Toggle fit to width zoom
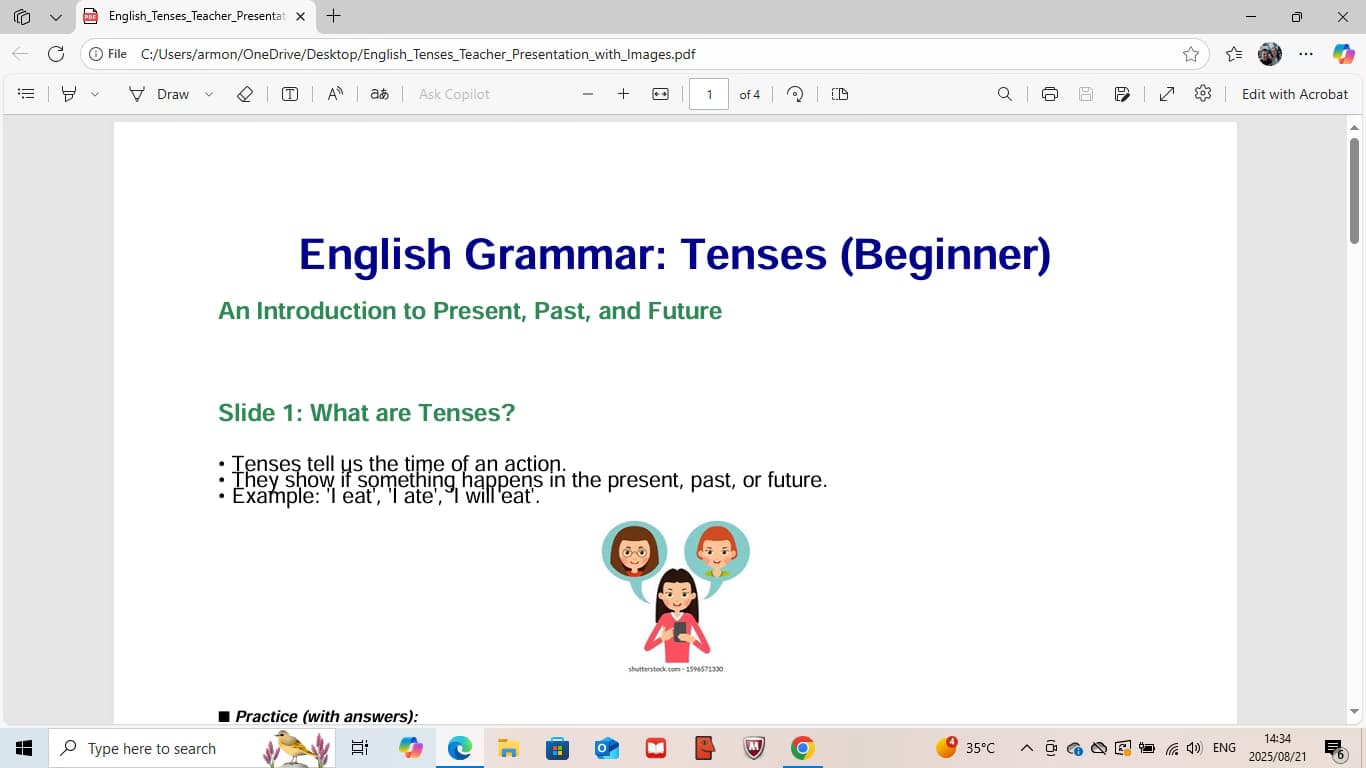This screenshot has height=768, width=1366. 659,93
